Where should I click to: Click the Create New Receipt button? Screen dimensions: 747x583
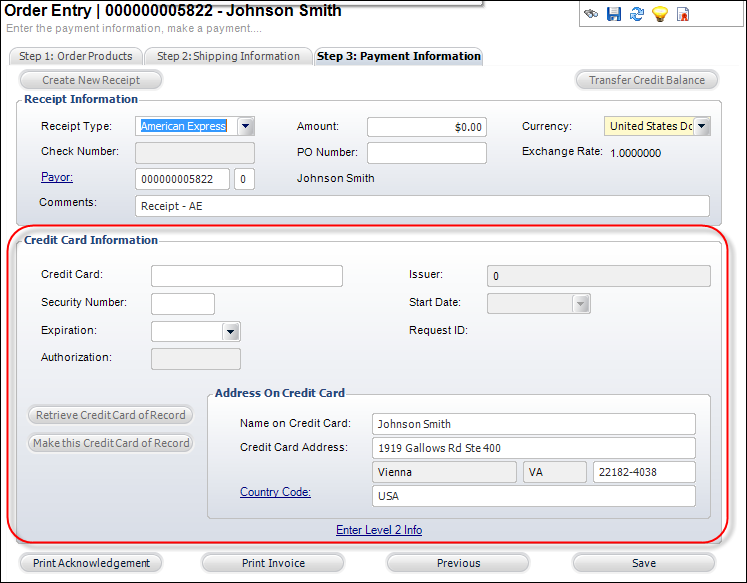(91, 80)
